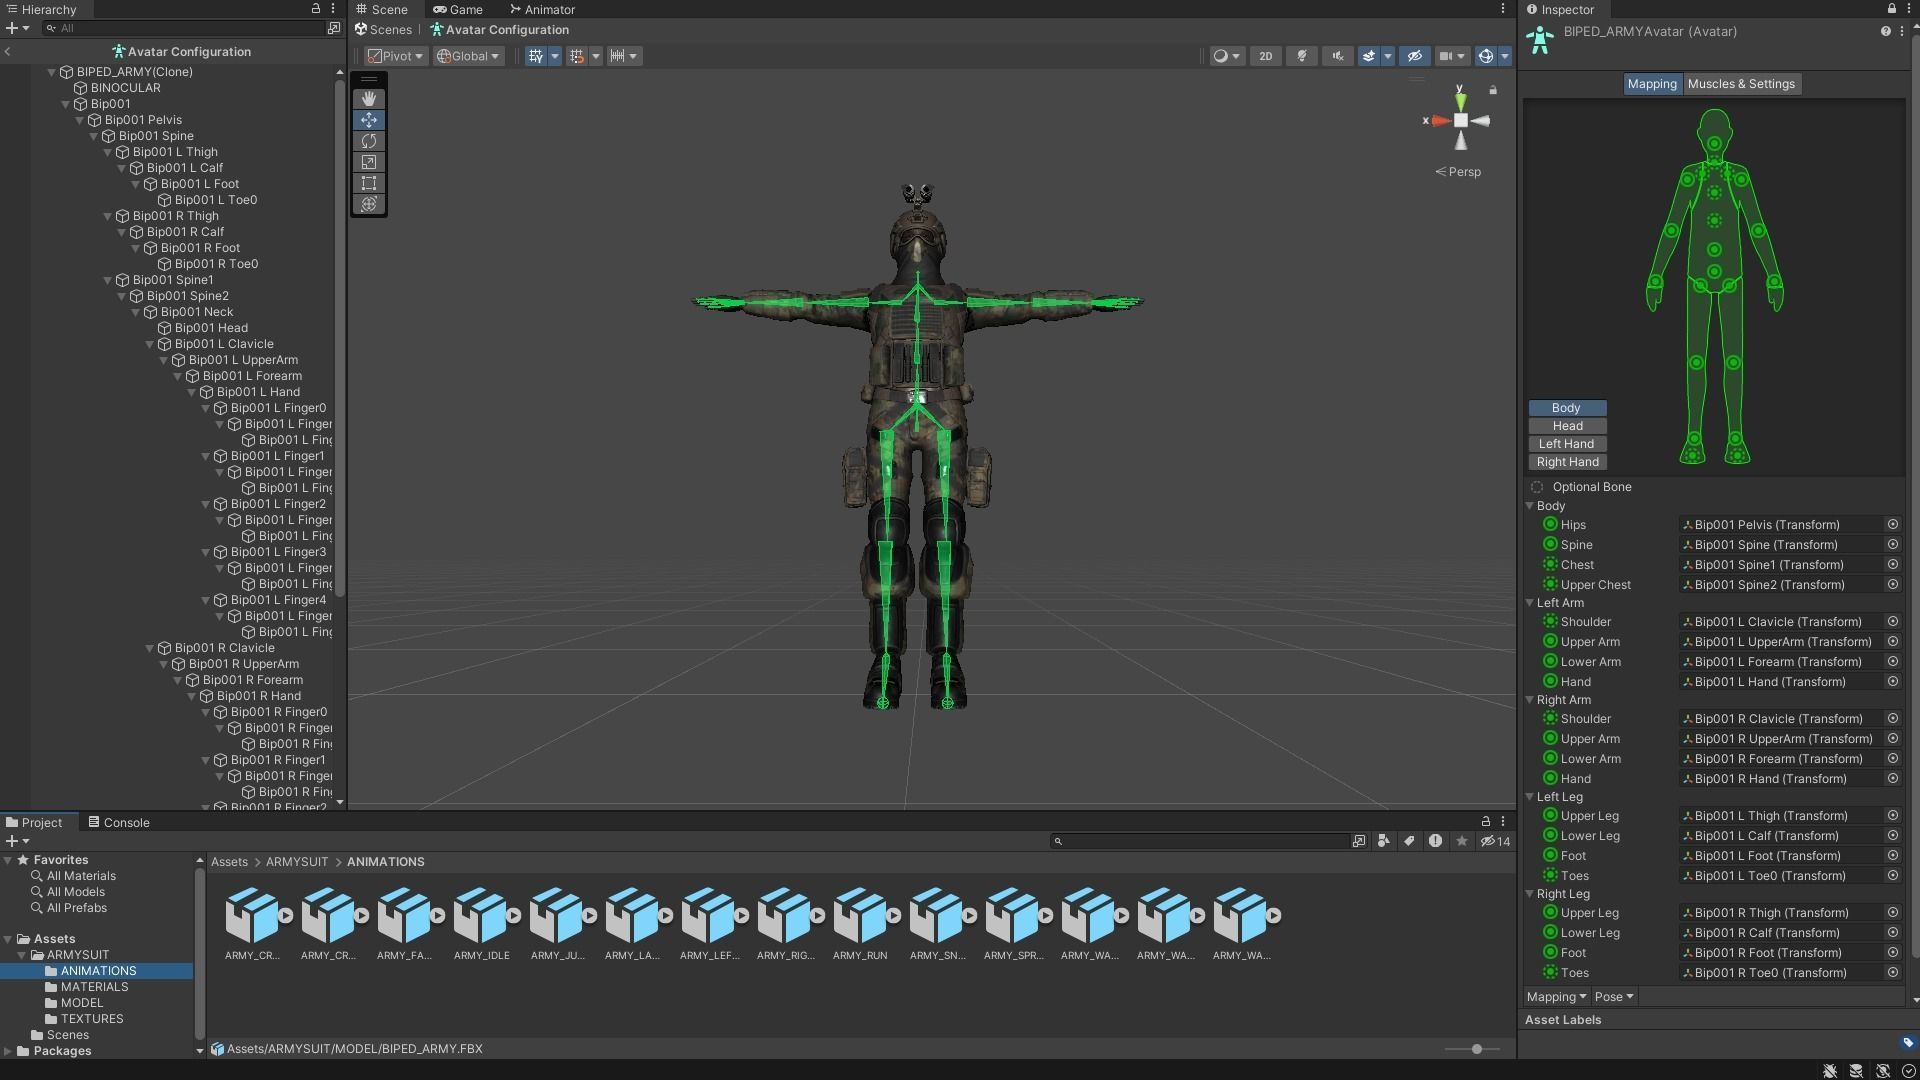Toggle scene lighting icon
The width and height of the screenshot is (1920, 1080).
click(x=1302, y=56)
